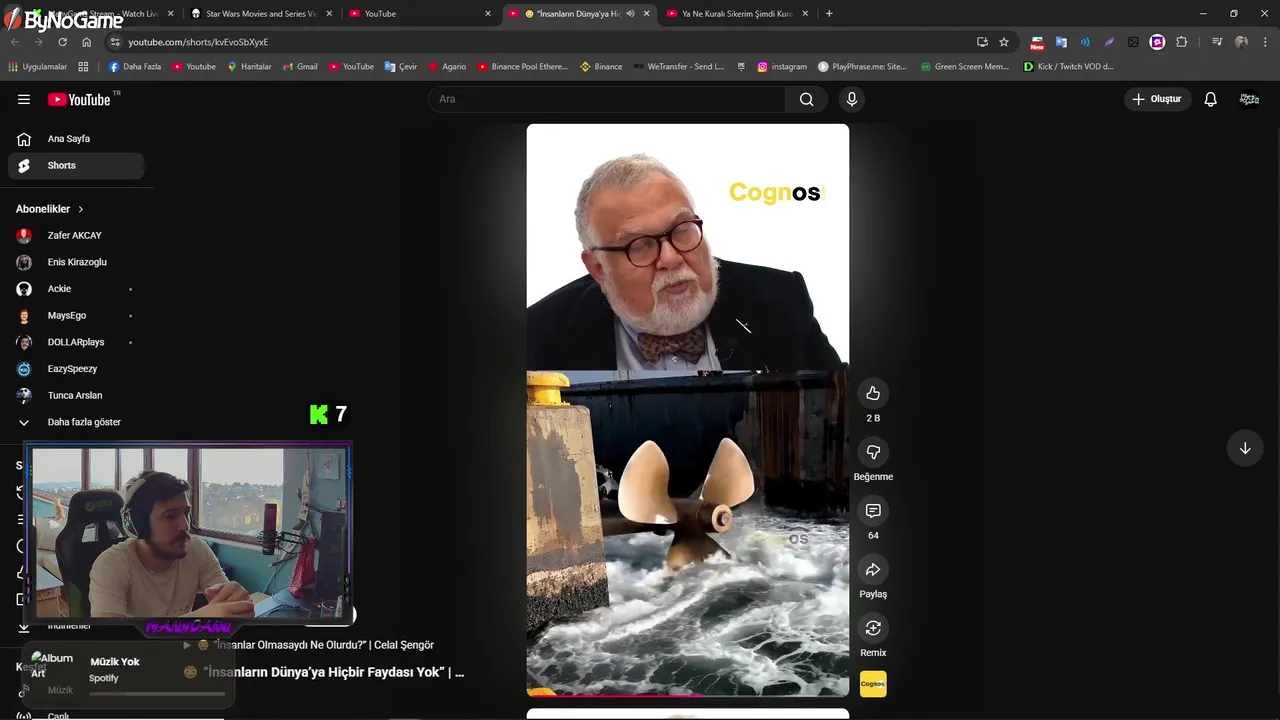Click the Ara search field

click(607, 99)
